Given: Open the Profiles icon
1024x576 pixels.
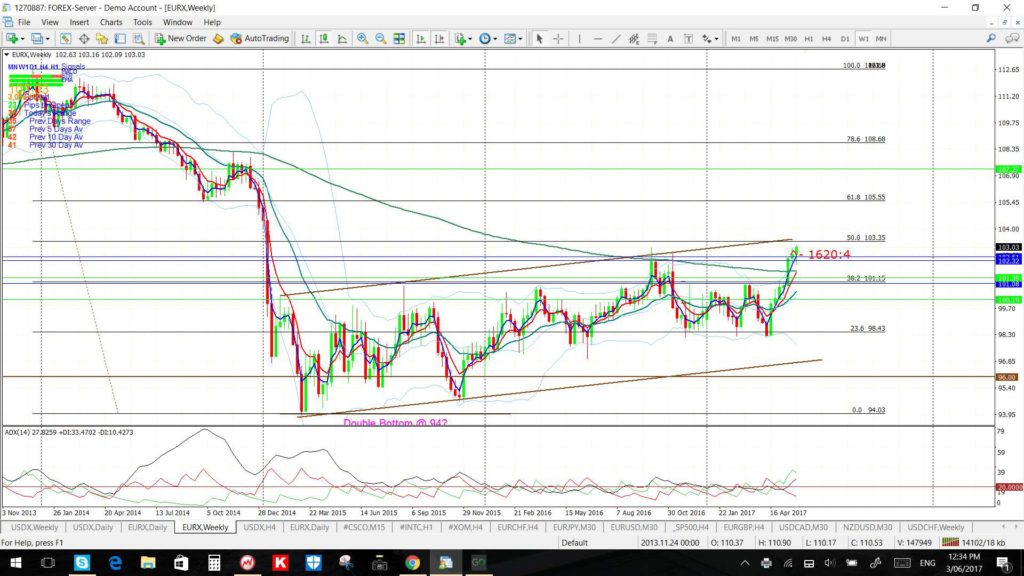Looking at the screenshot, I should tap(37, 39).
